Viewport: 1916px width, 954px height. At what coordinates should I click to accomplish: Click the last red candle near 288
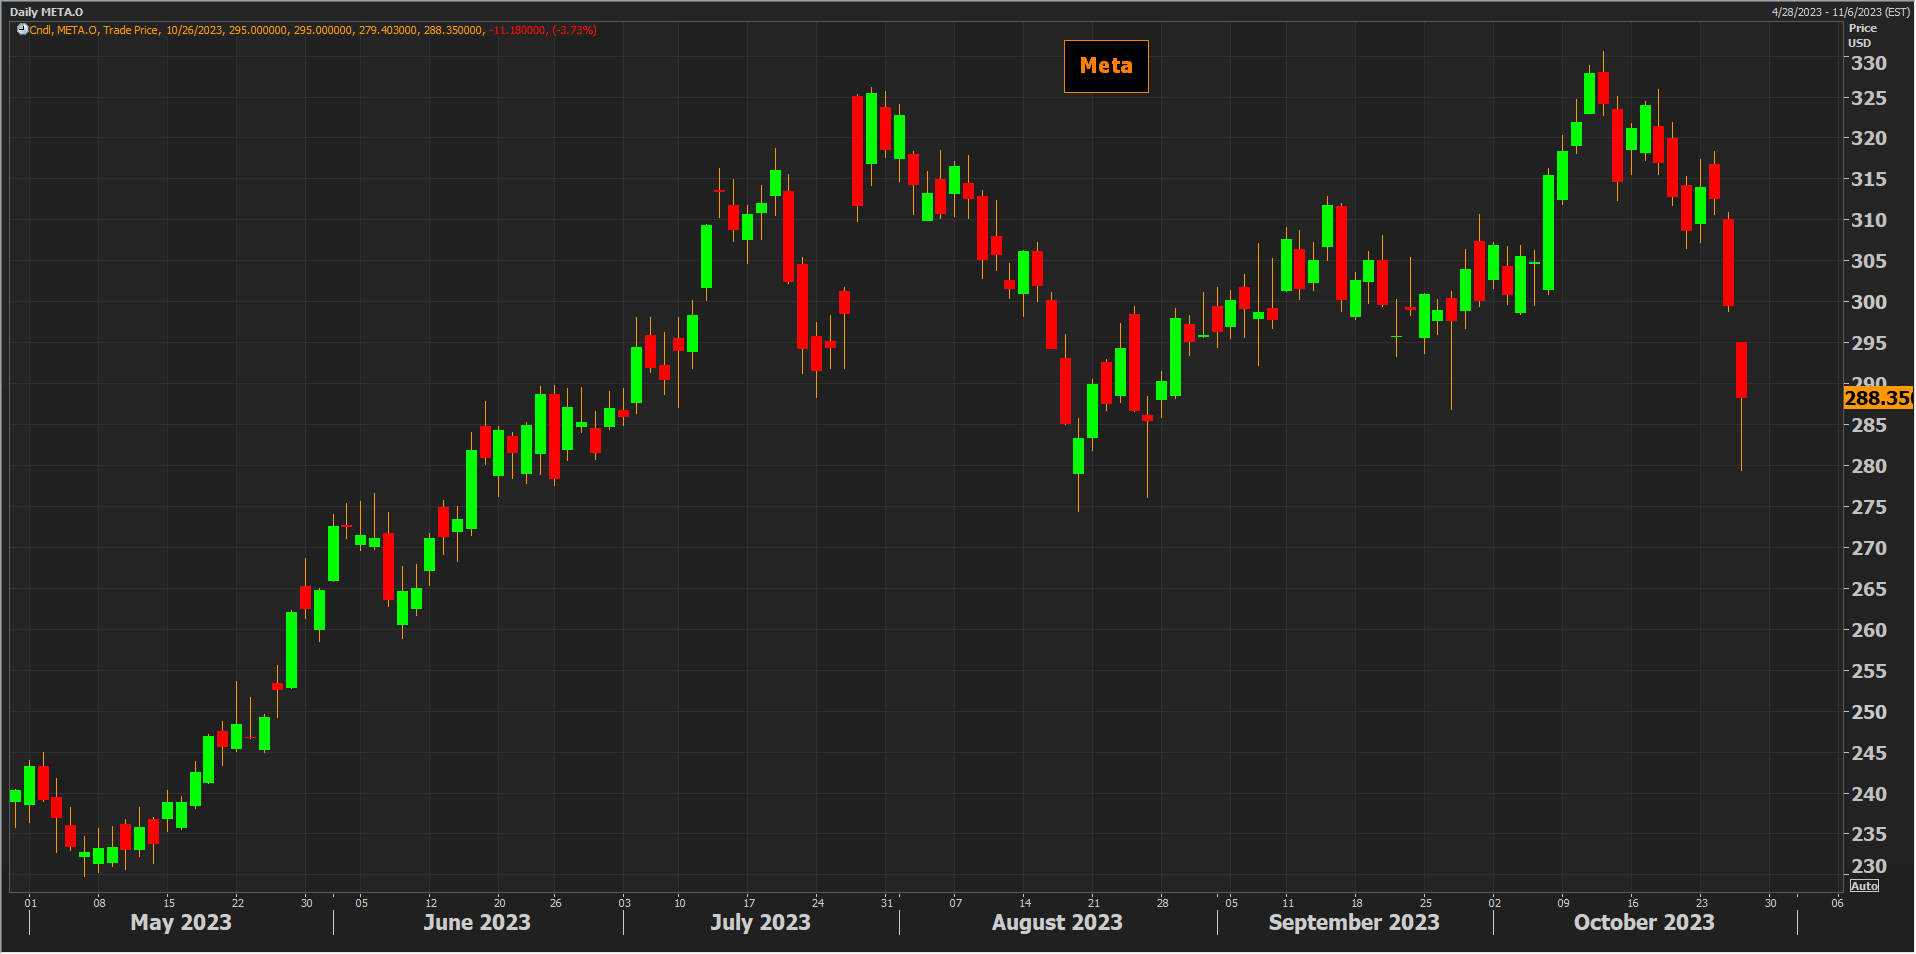(1741, 370)
